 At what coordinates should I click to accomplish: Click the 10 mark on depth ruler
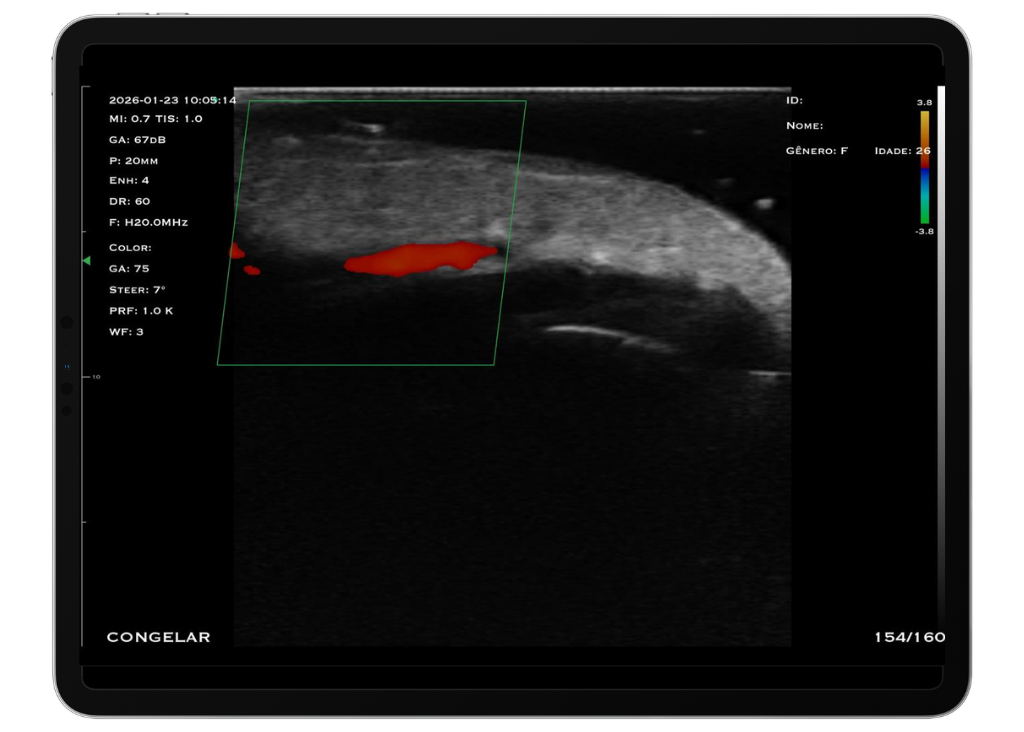[96, 377]
